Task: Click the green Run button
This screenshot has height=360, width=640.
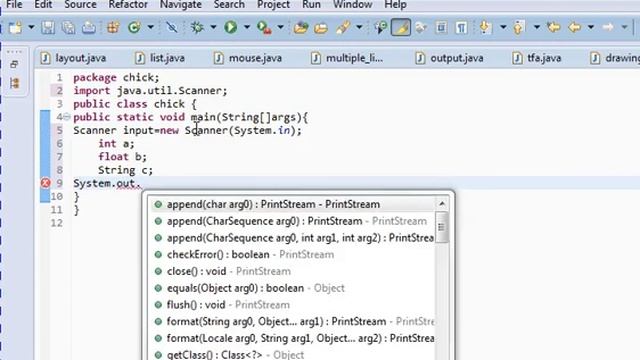Action: tap(231, 27)
